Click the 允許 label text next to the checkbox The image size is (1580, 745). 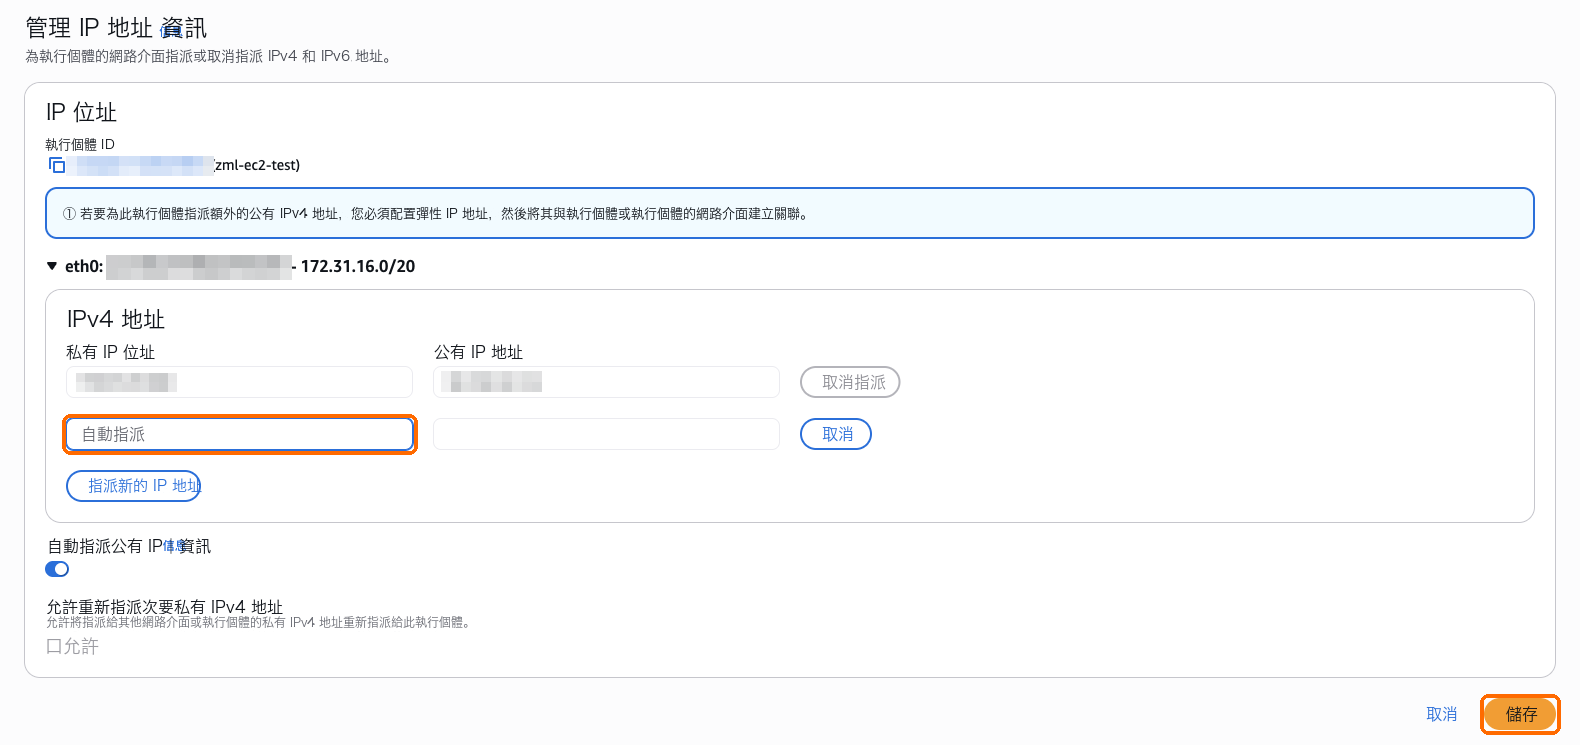81,647
